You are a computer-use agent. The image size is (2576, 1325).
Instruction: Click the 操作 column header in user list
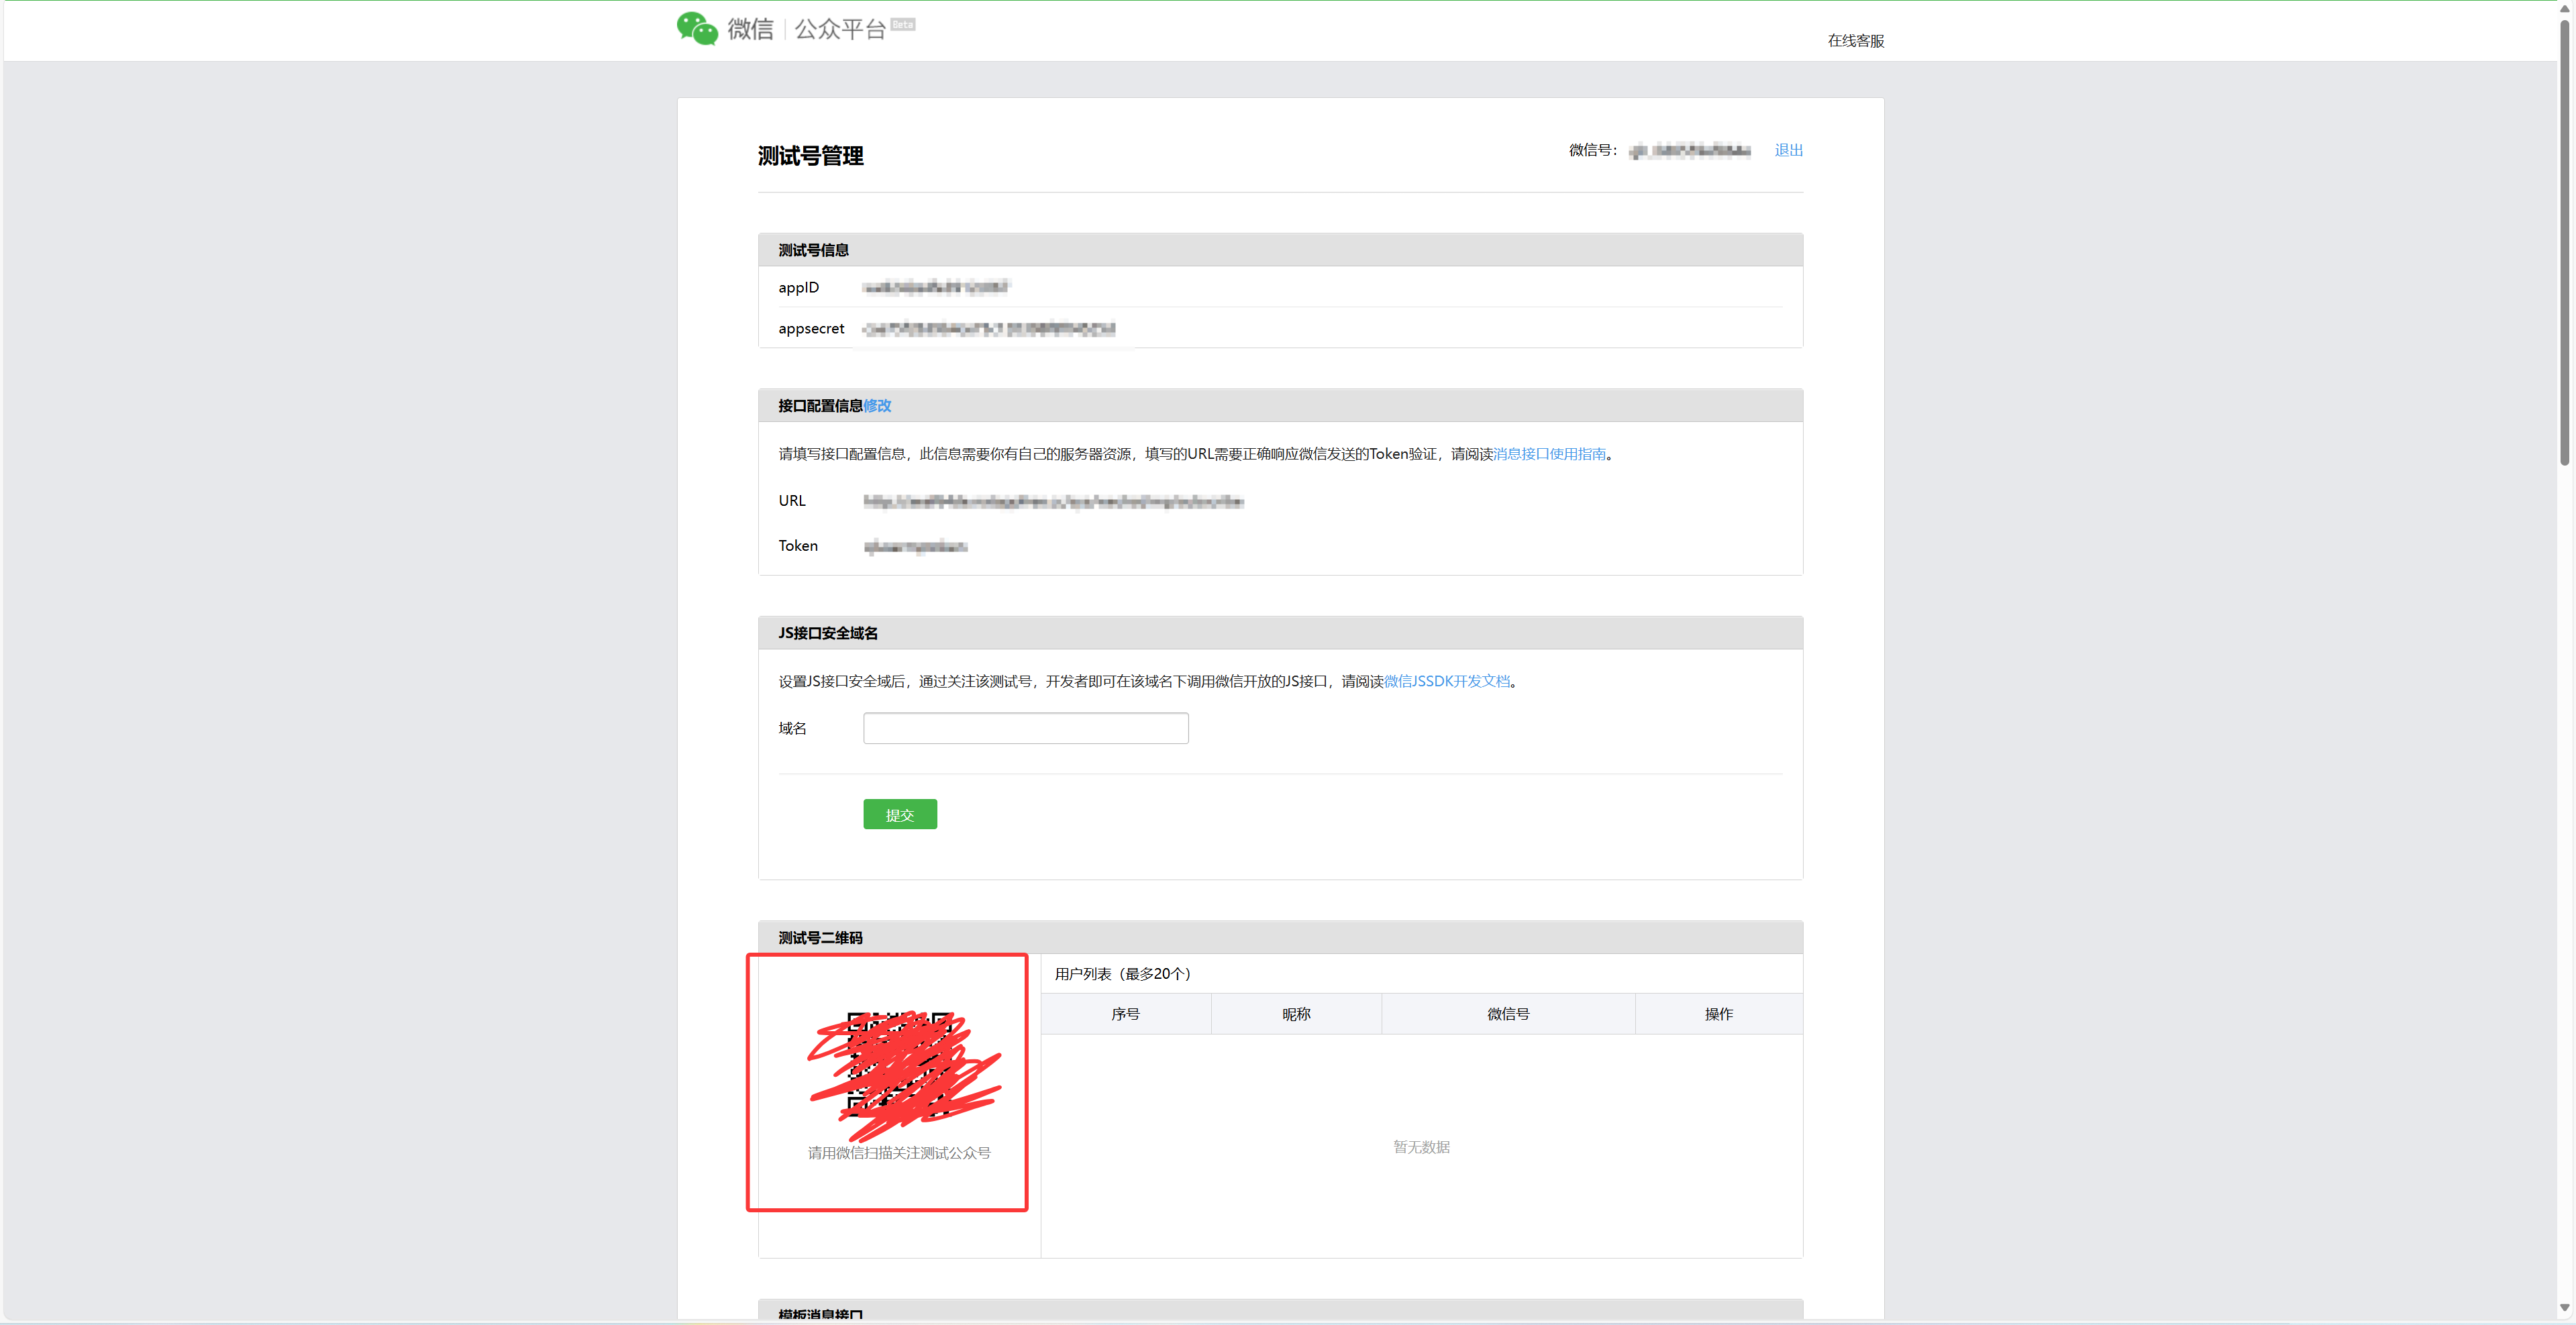click(x=1718, y=1013)
